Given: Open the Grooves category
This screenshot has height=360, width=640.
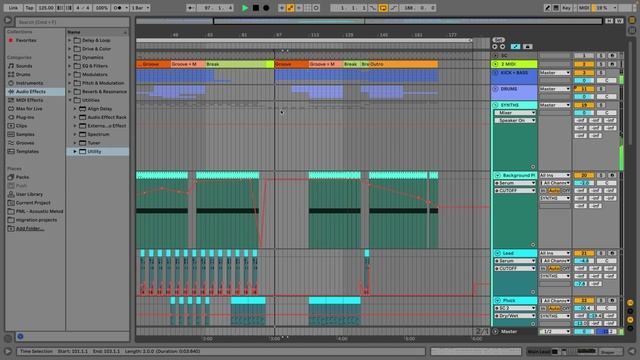Looking at the screenshot, I should [25, 143].
